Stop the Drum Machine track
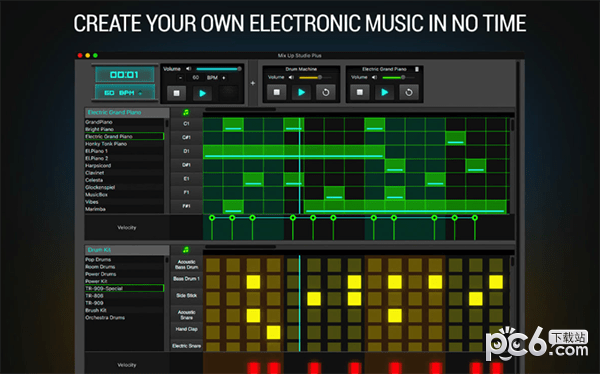This screenshot has height=374, width=600. point(276,92)
